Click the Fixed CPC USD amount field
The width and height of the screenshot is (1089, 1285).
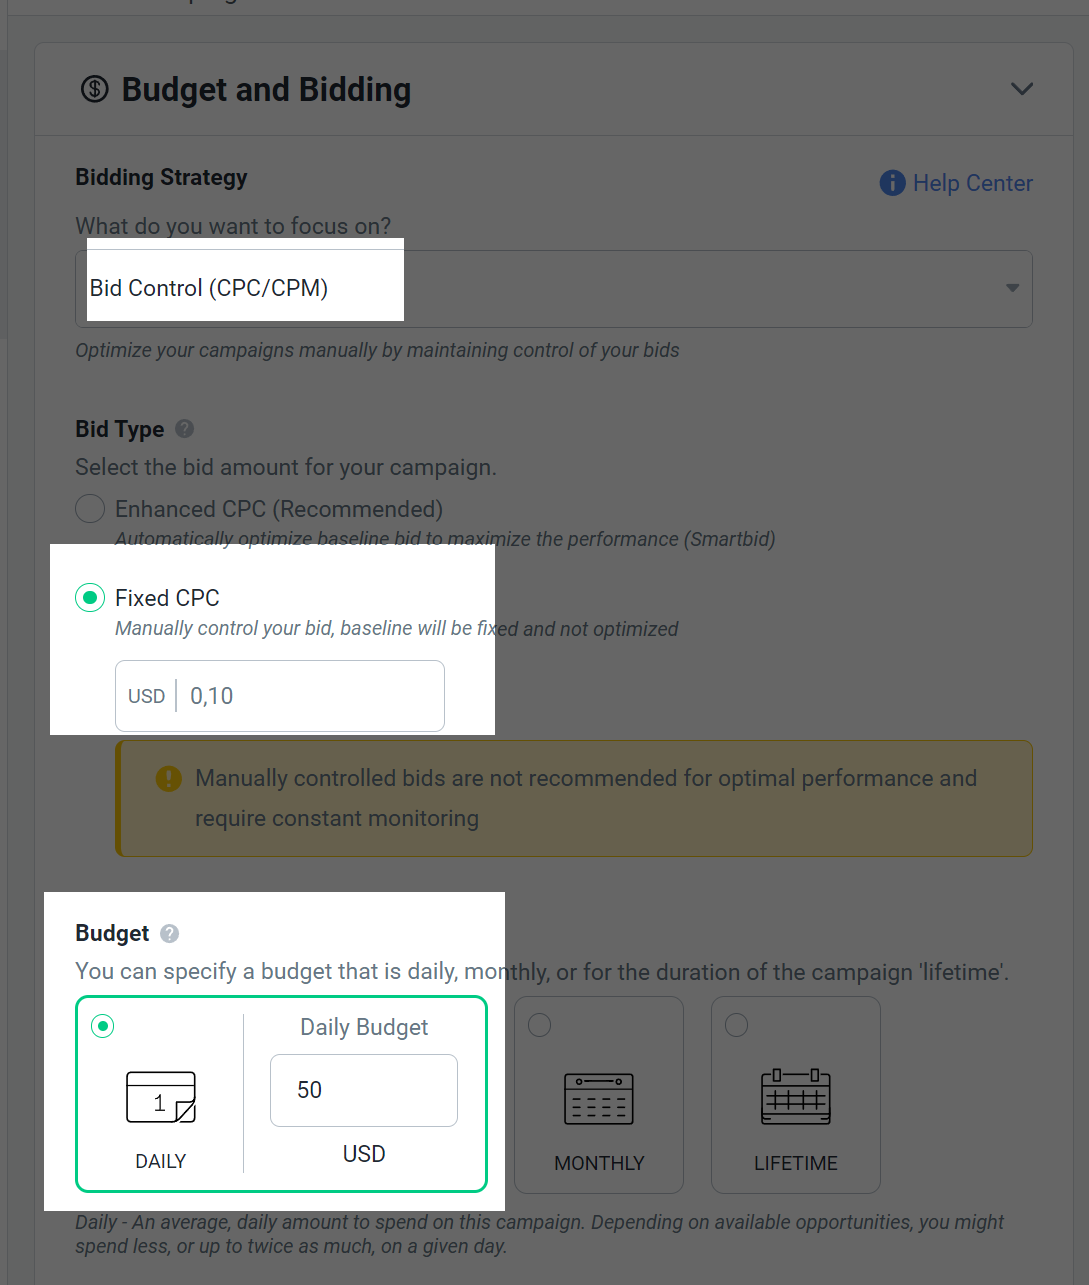[x=280, y=696]
